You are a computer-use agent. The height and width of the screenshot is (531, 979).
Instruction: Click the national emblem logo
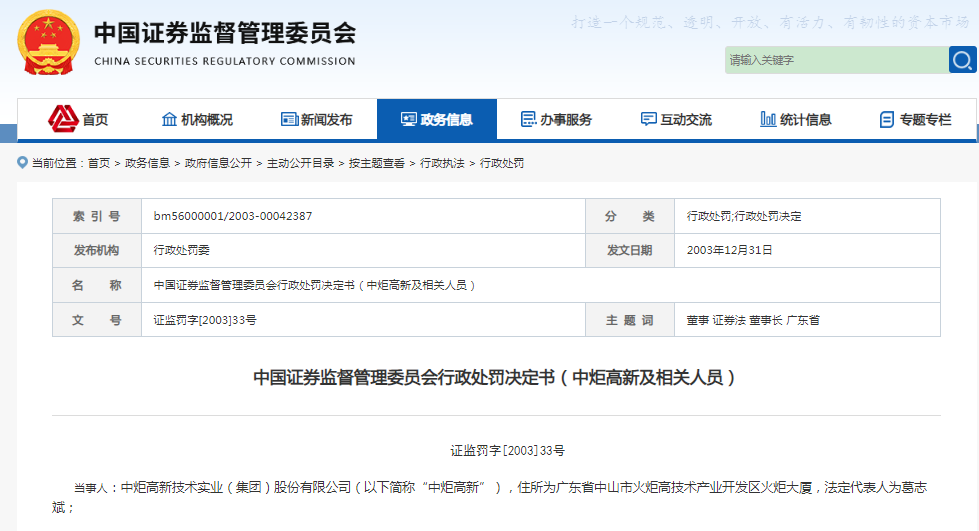point(49,42)
